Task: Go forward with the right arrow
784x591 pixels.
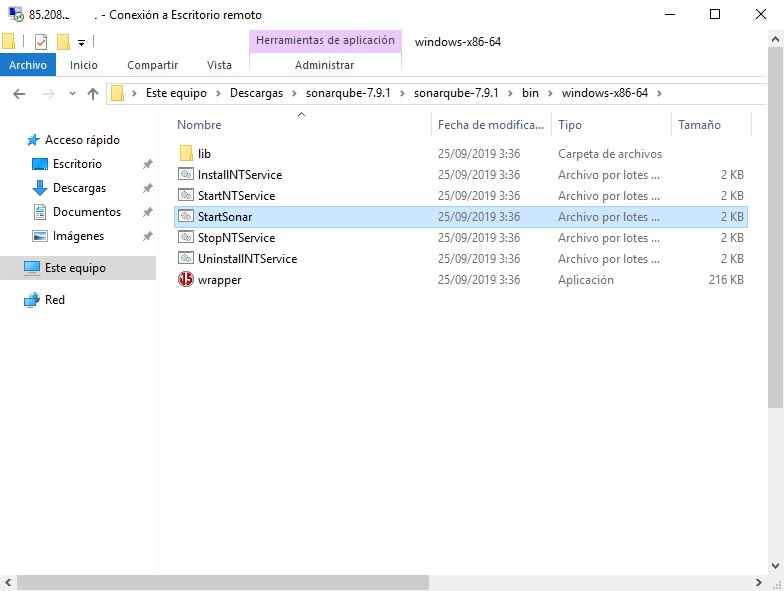Action: (48, 94)
